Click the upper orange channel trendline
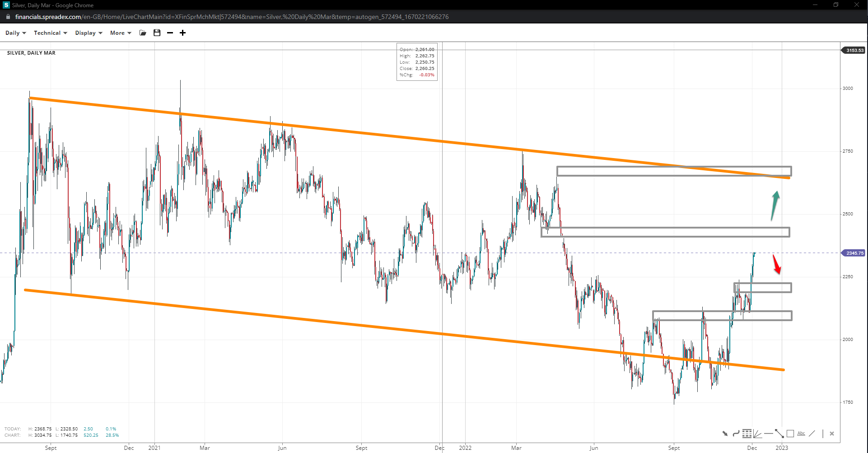868x453 pixels. [x=400, y=139]
